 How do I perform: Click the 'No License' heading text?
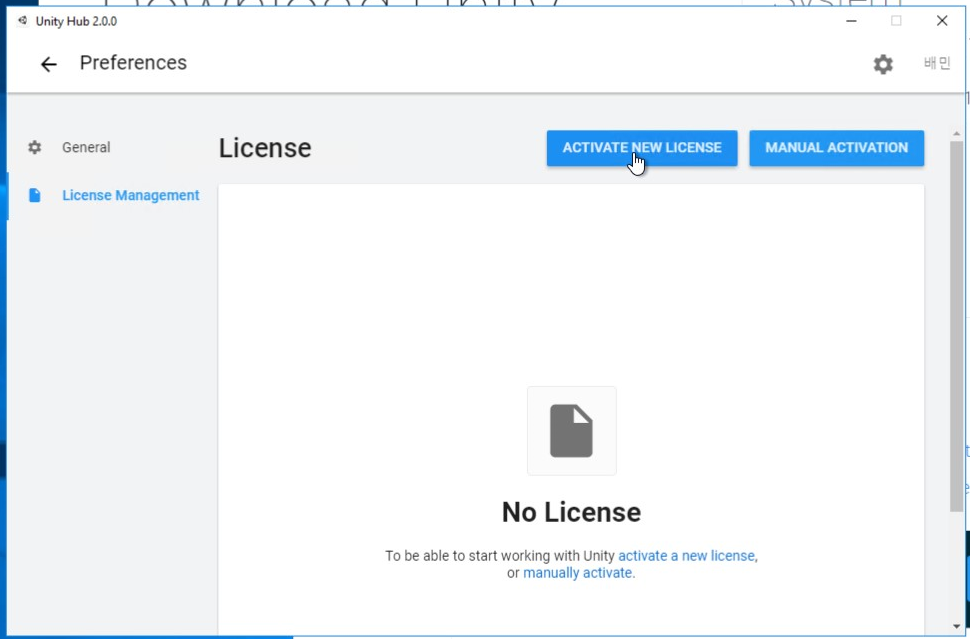point(572,512)
